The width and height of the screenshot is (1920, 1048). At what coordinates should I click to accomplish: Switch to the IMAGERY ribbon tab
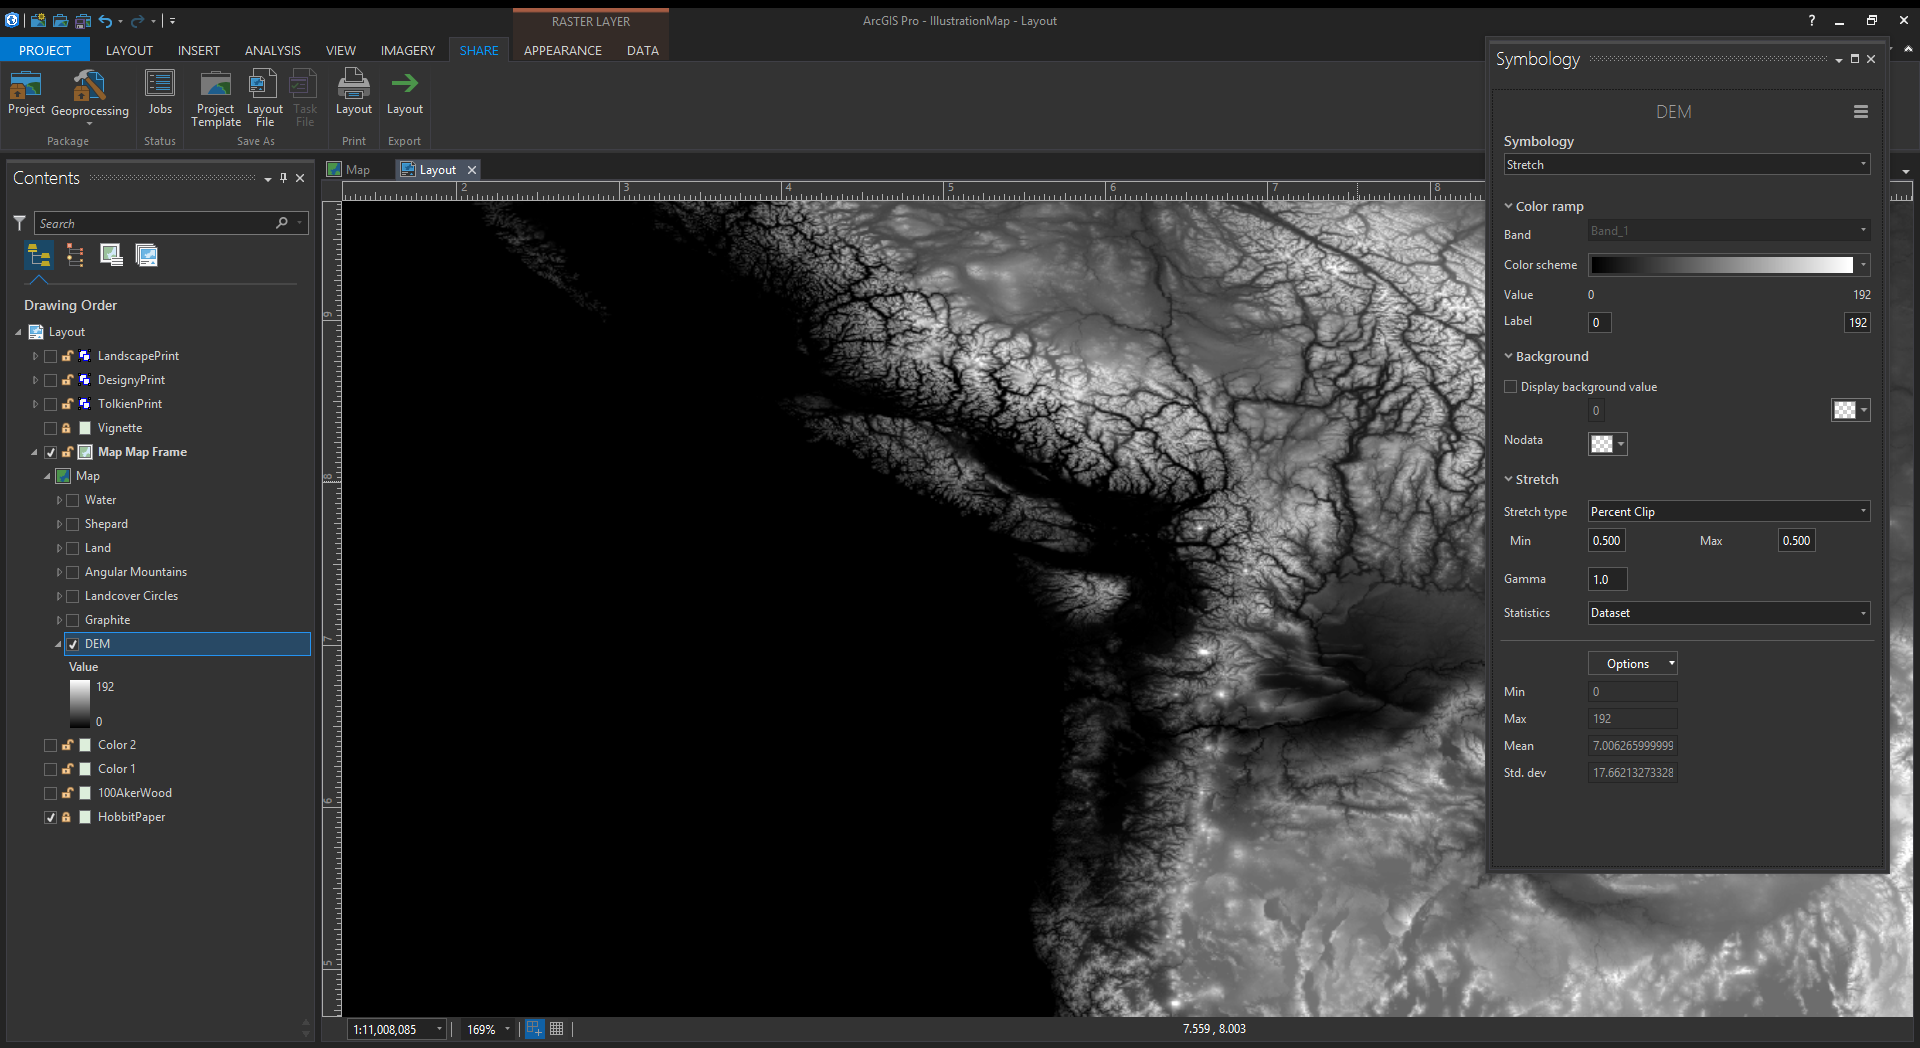click(407, 50)
